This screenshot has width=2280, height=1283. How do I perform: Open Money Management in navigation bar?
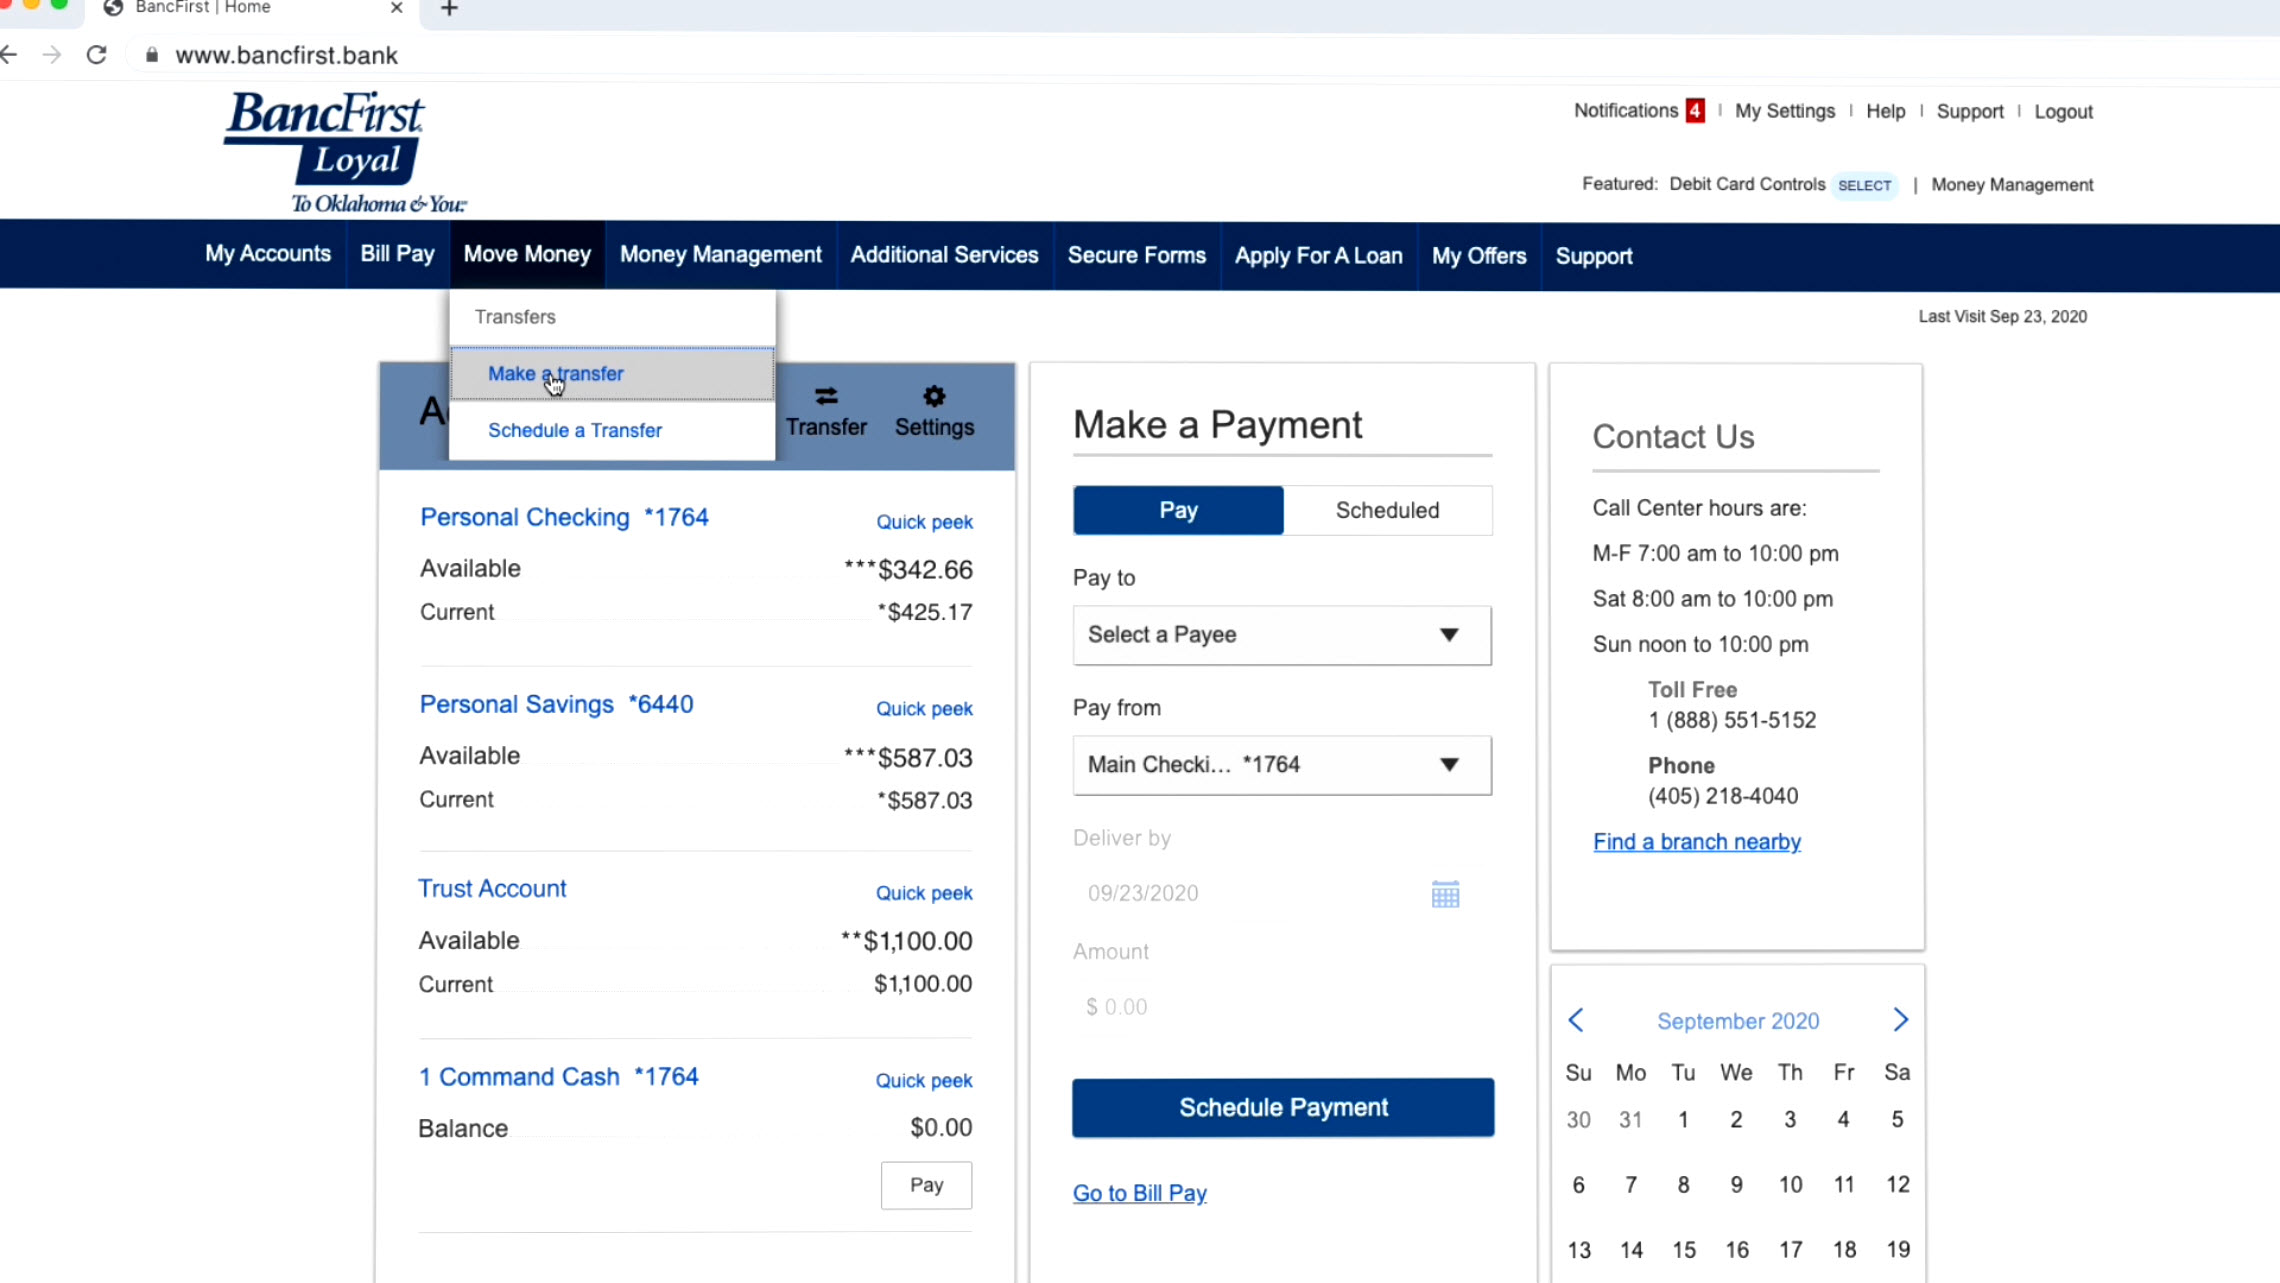click(720, 255)
